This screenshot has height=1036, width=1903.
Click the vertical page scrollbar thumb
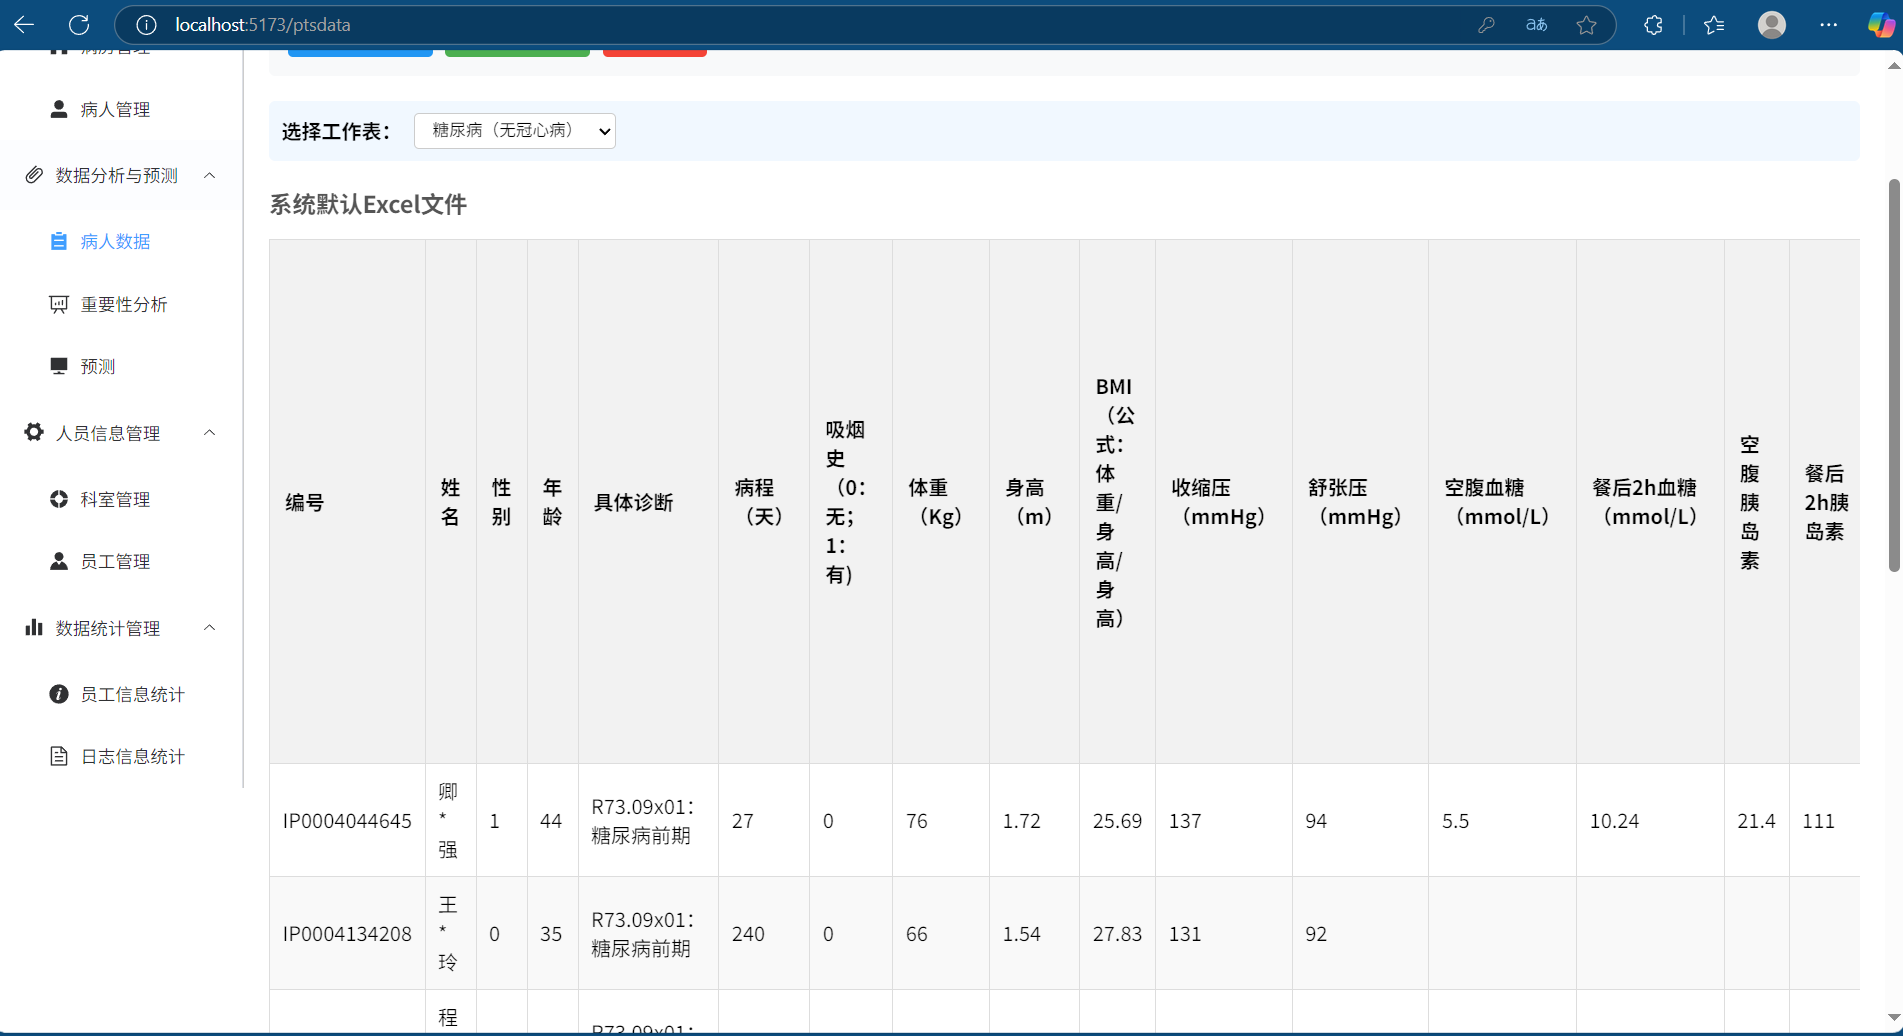click(1893, 375)
